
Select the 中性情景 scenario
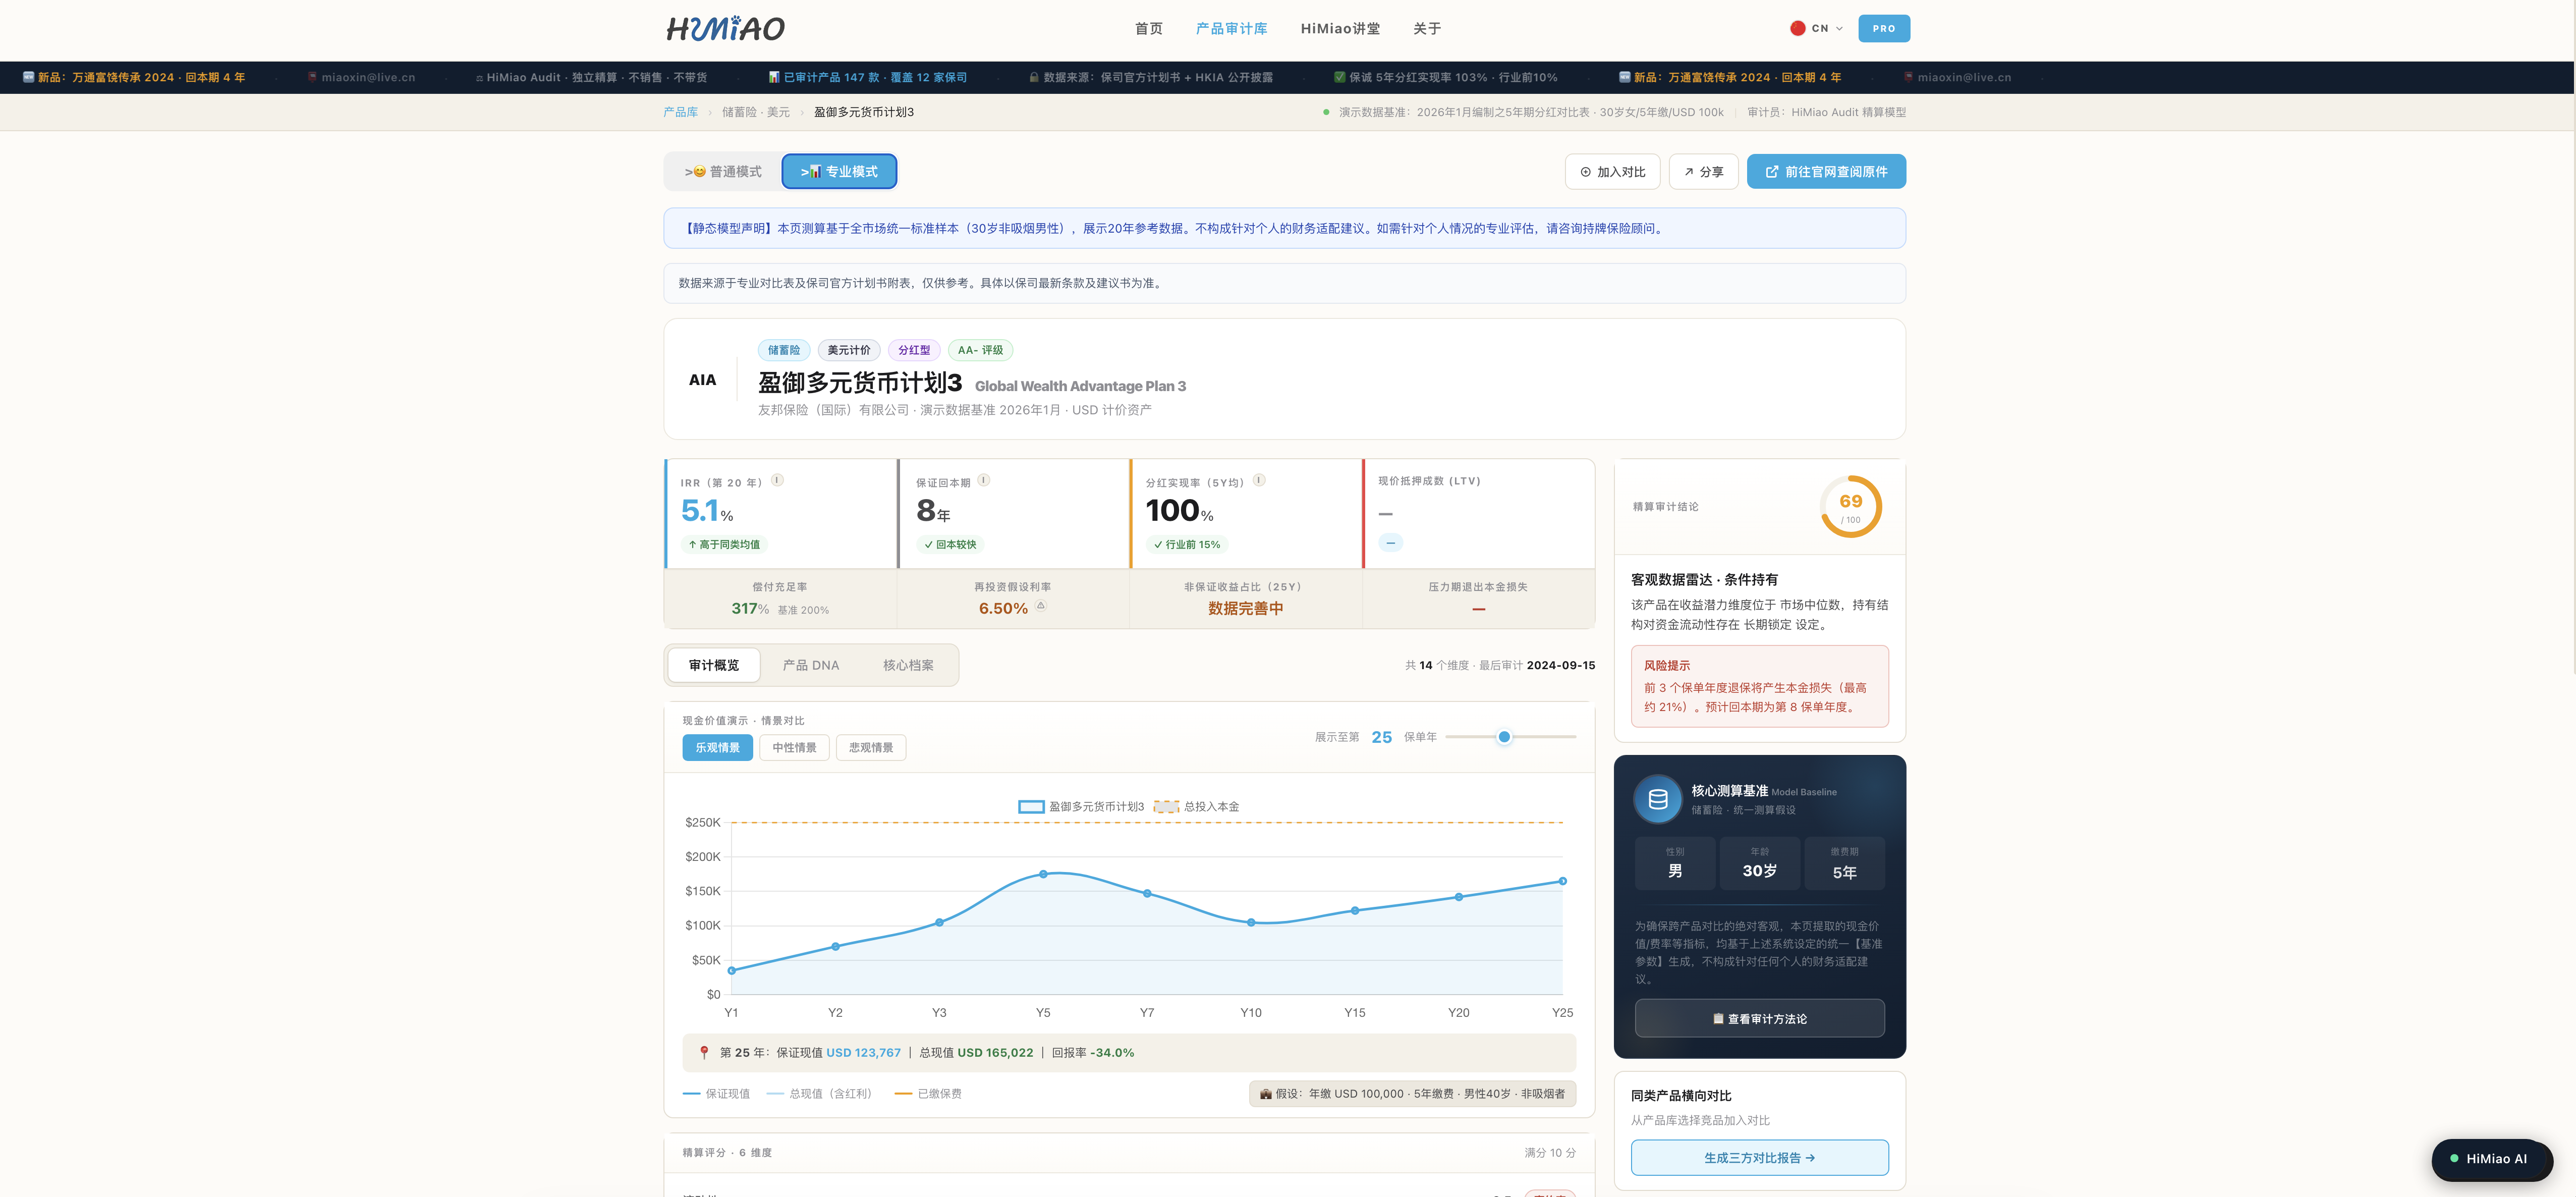pos(794,748)
